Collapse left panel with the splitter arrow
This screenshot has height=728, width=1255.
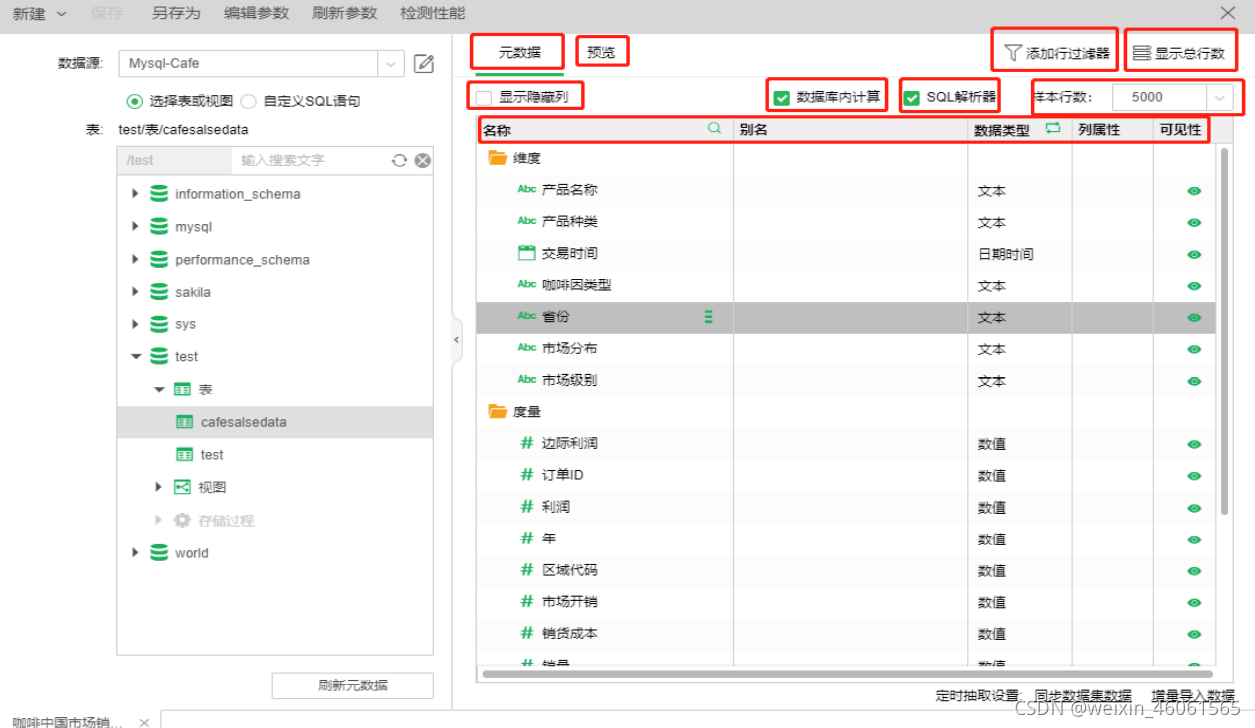click(x=457, y=340)
